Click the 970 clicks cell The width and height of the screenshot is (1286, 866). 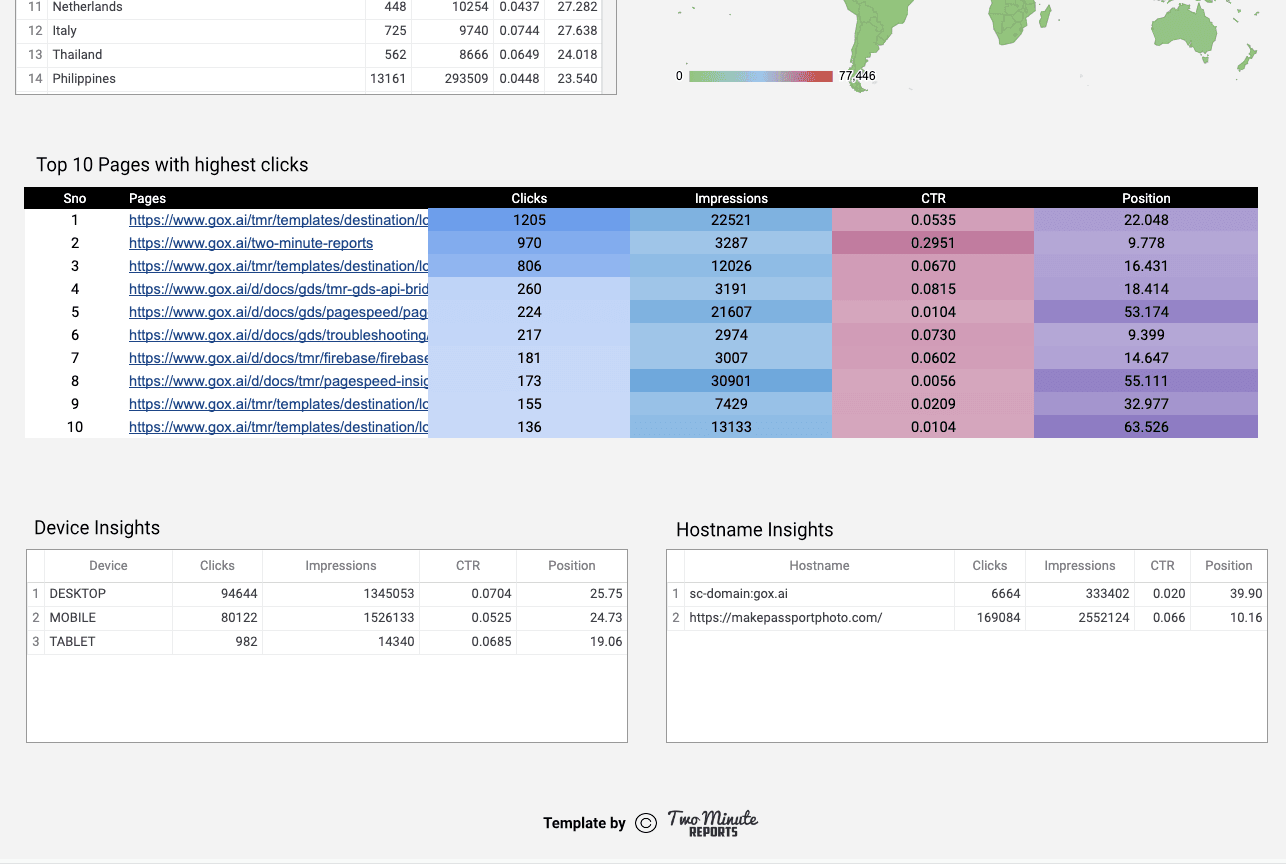click(529, 243)
